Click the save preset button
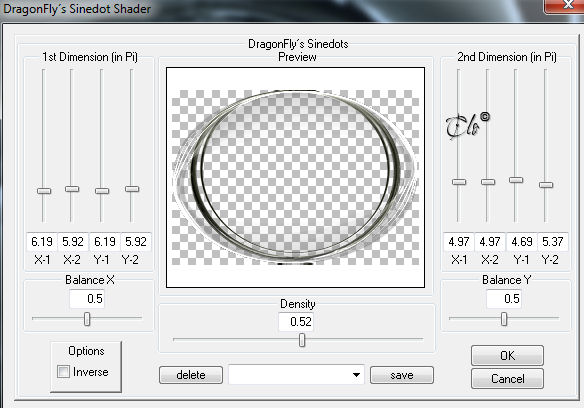584x408 pixels. tap(402, 375)
